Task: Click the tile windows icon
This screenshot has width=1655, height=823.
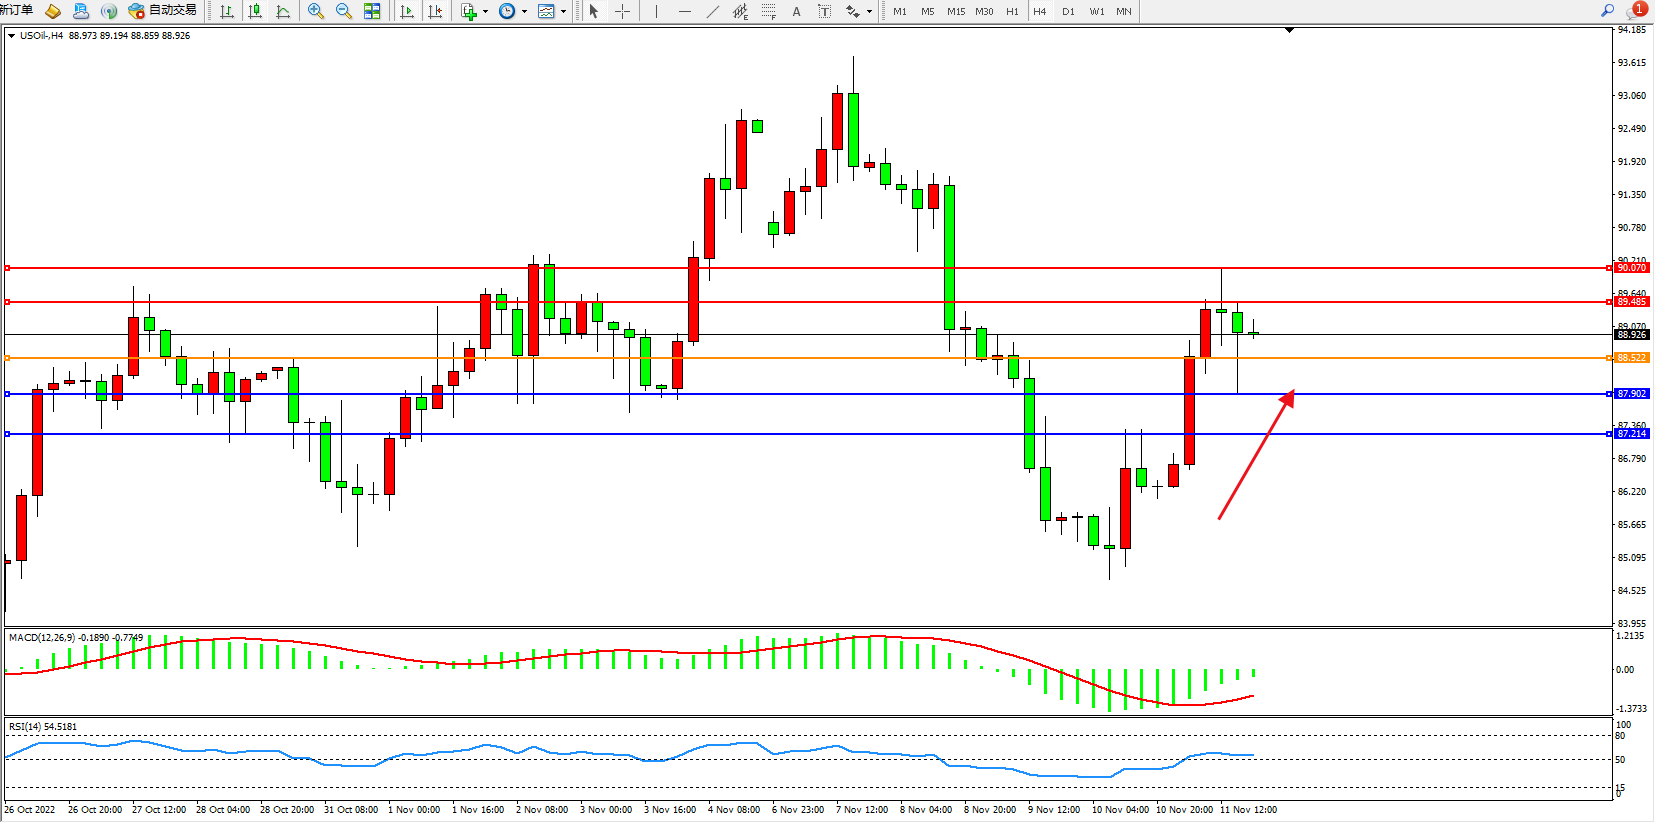Action: [372, 11]
